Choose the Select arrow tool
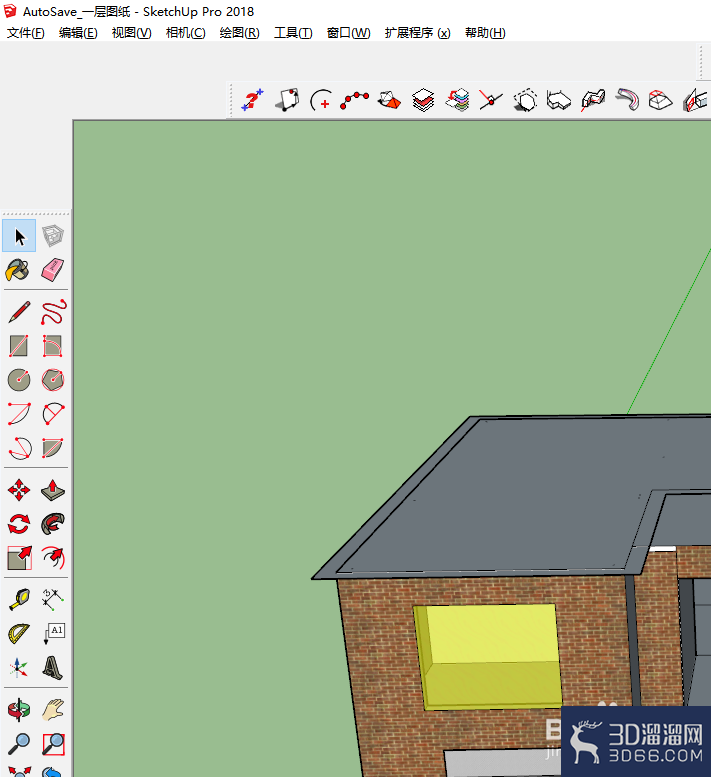Viewport: 711px width, 777px height. [x=19, y=236]
